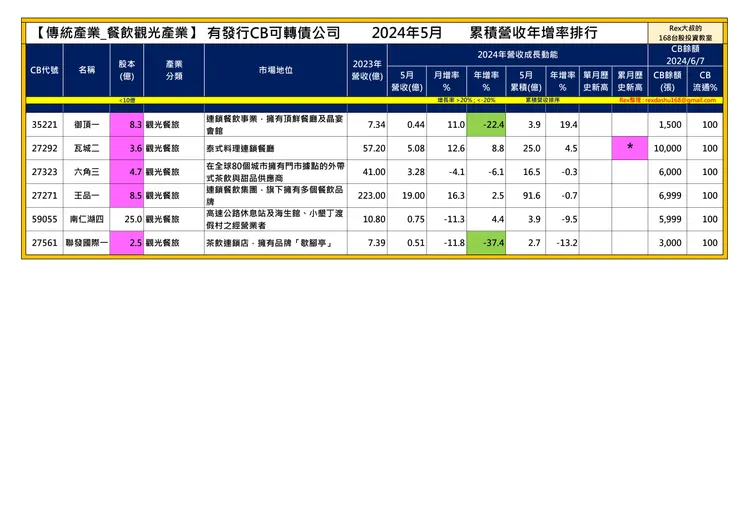This screenshot has width=740, height=523.
Task: Click monthly growth value -11.8
Action: [x=454, y=243]
